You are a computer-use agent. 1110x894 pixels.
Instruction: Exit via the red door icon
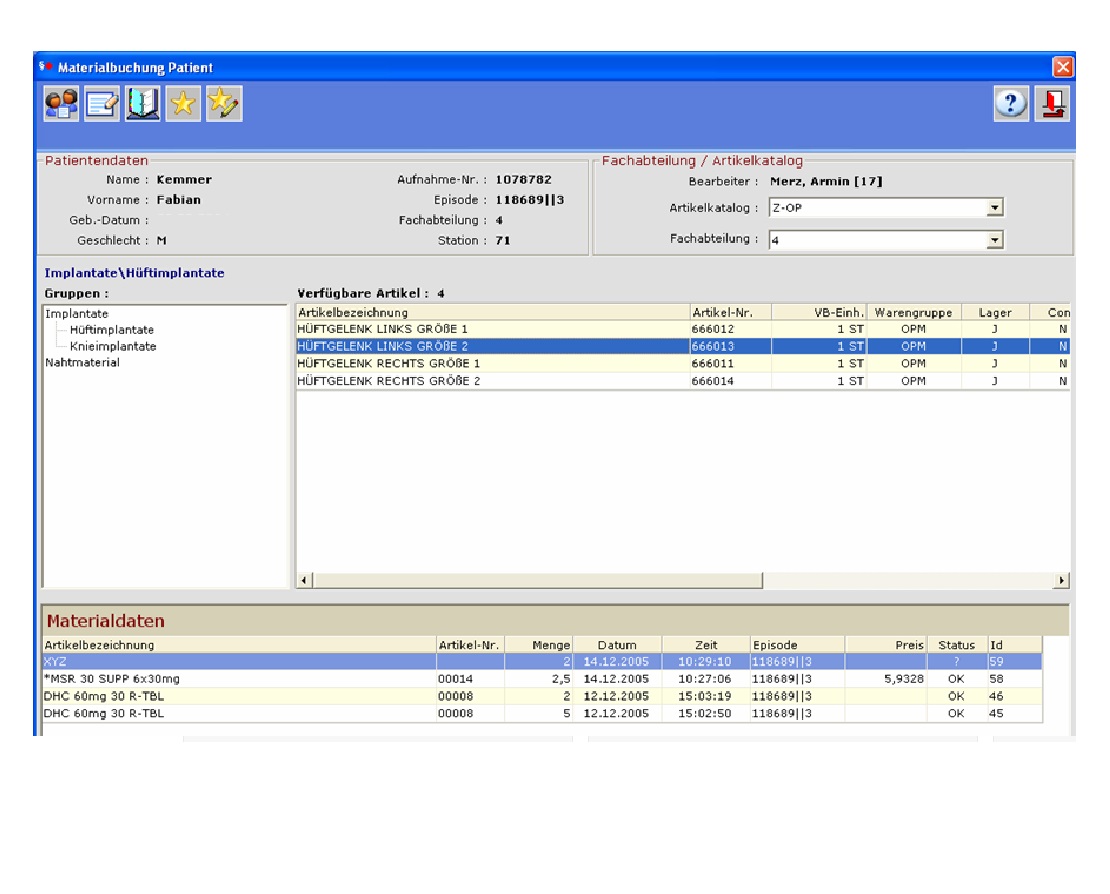click(x=1052, y=104)
